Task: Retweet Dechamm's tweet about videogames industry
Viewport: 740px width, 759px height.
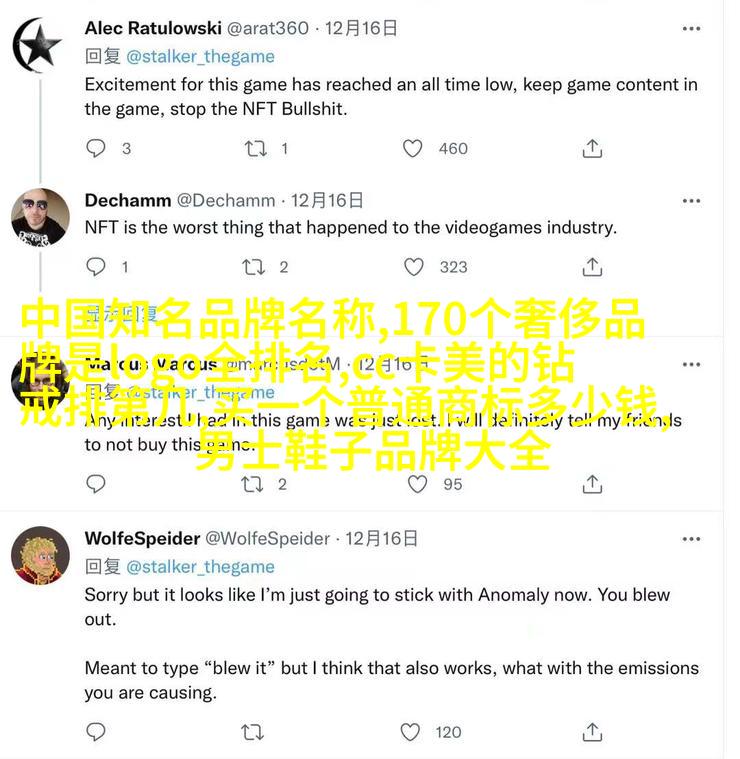Action: click(x=253, y=267)
